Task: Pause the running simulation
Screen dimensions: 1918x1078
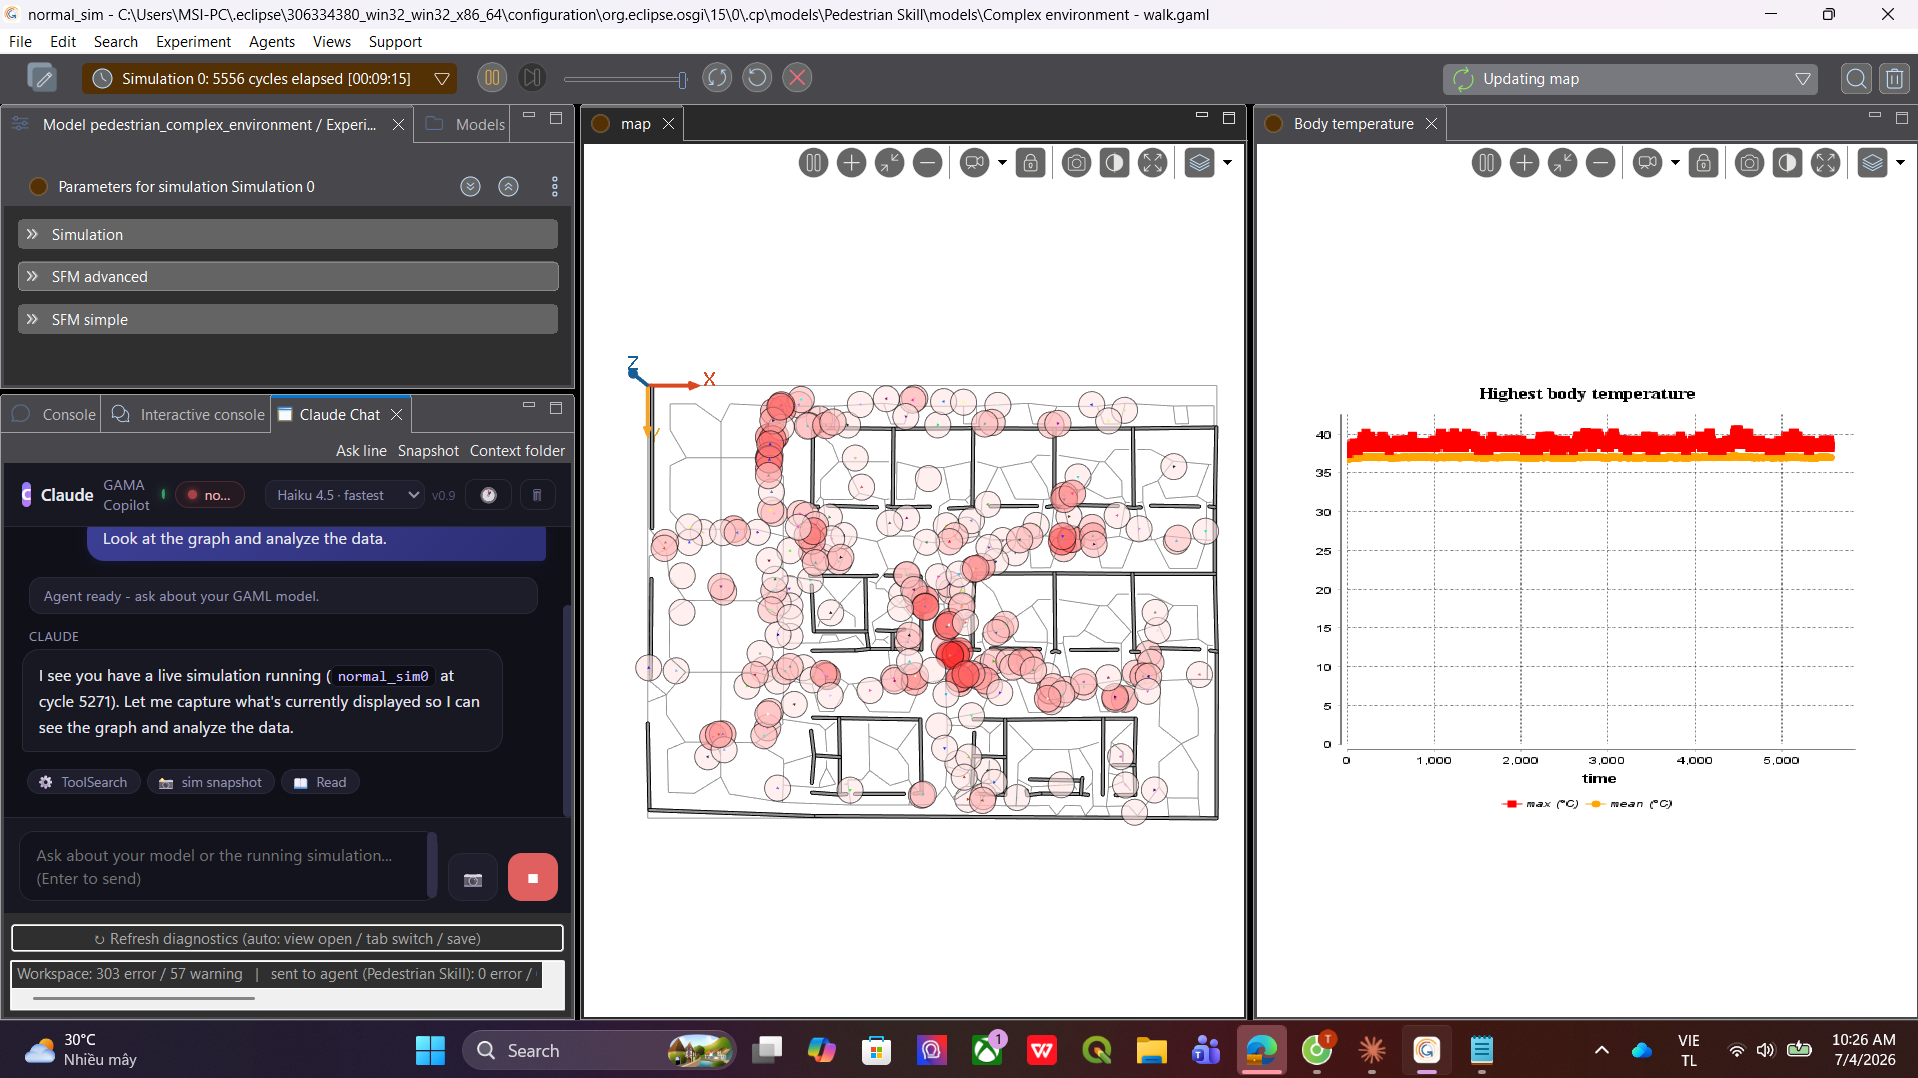Action: 492,78
